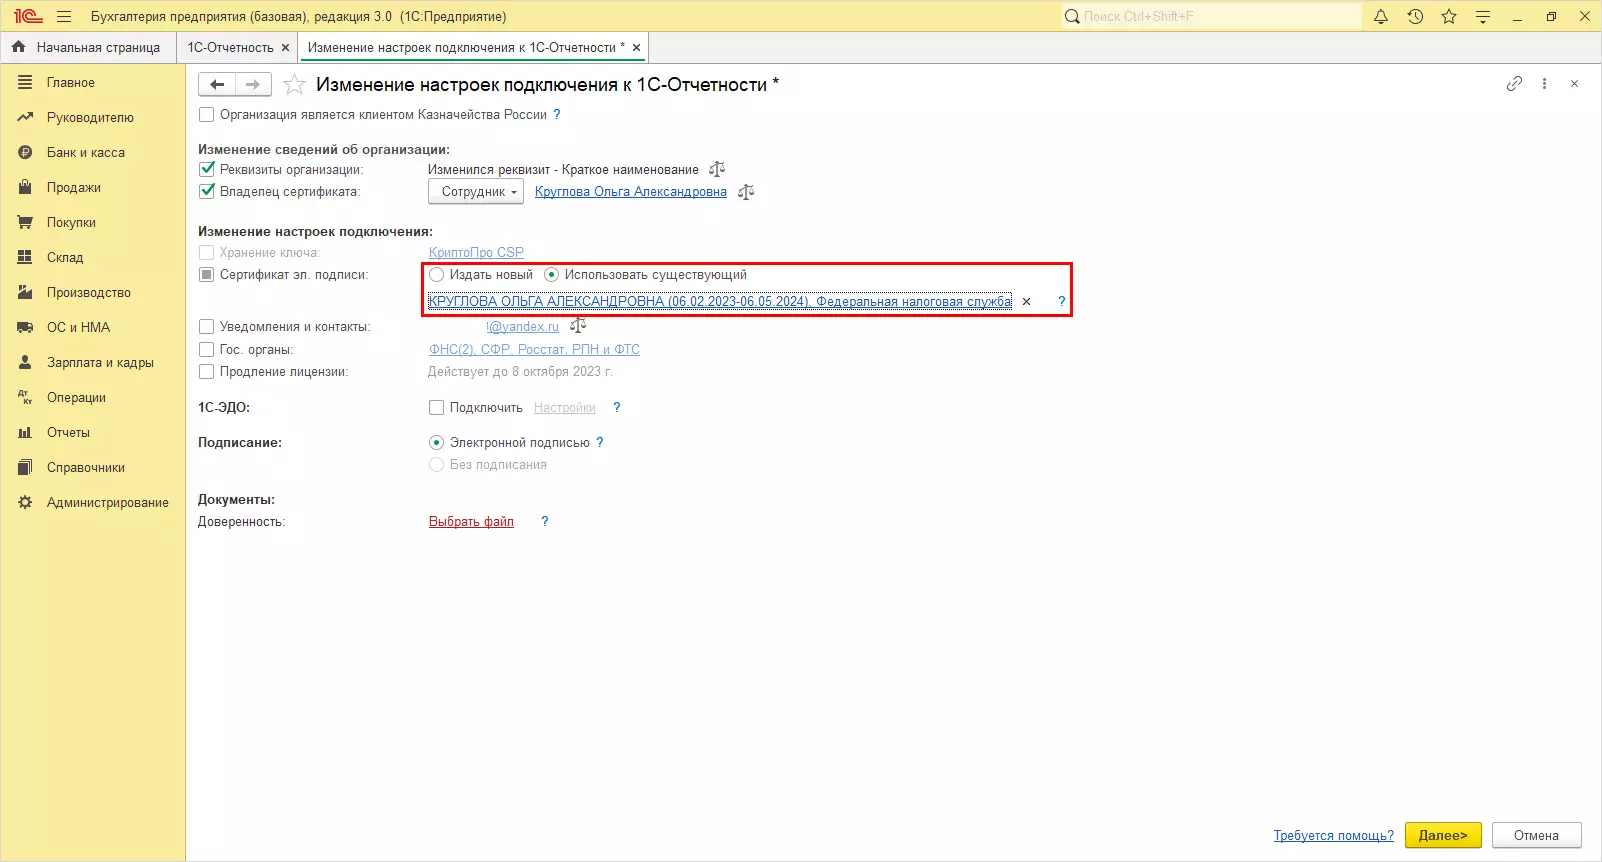Toggle the Сертификат эл. подписи checkbox
The width and height of the screenshot is (1602, 862).
[207, 274]
